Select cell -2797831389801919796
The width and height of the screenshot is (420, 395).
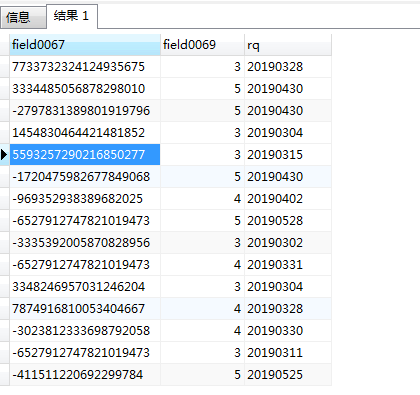click(x=85, y=111)
